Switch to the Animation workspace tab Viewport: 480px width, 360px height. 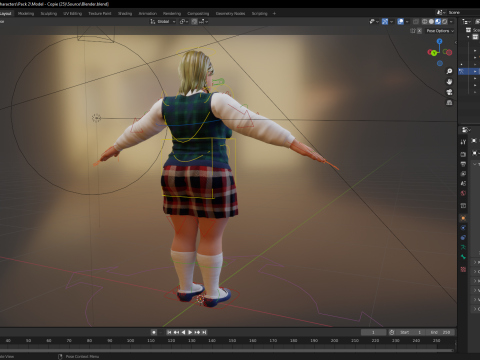tap(148, 14)
